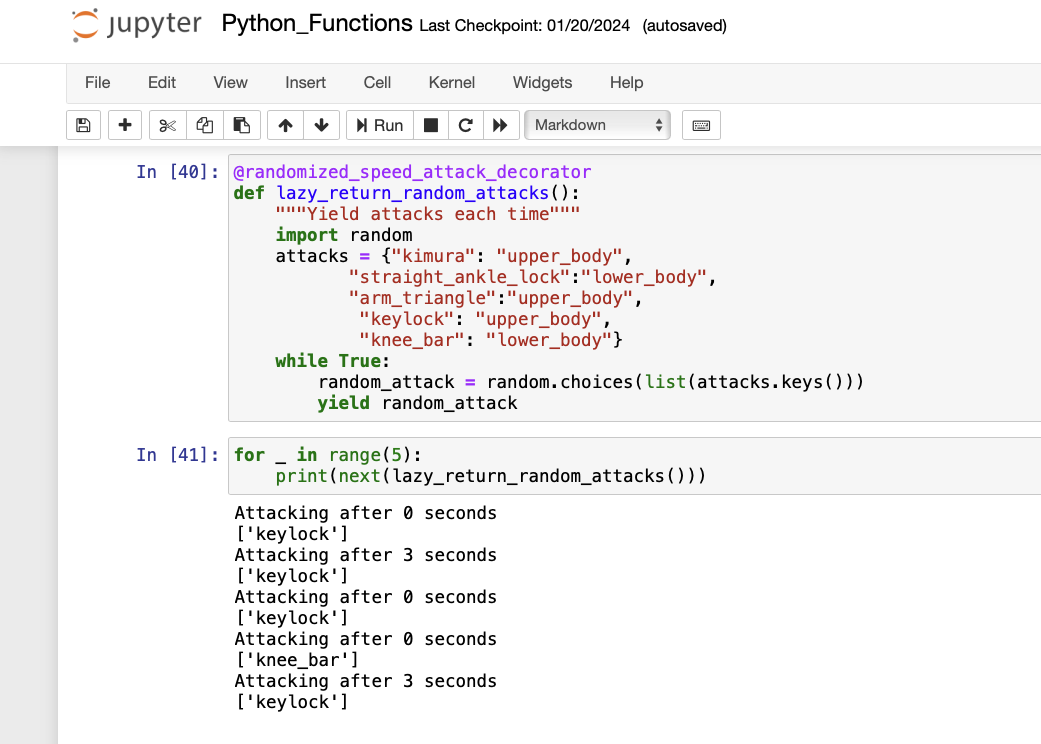
Task: Open the Edit menu
Action: click(x=162, y=82)
